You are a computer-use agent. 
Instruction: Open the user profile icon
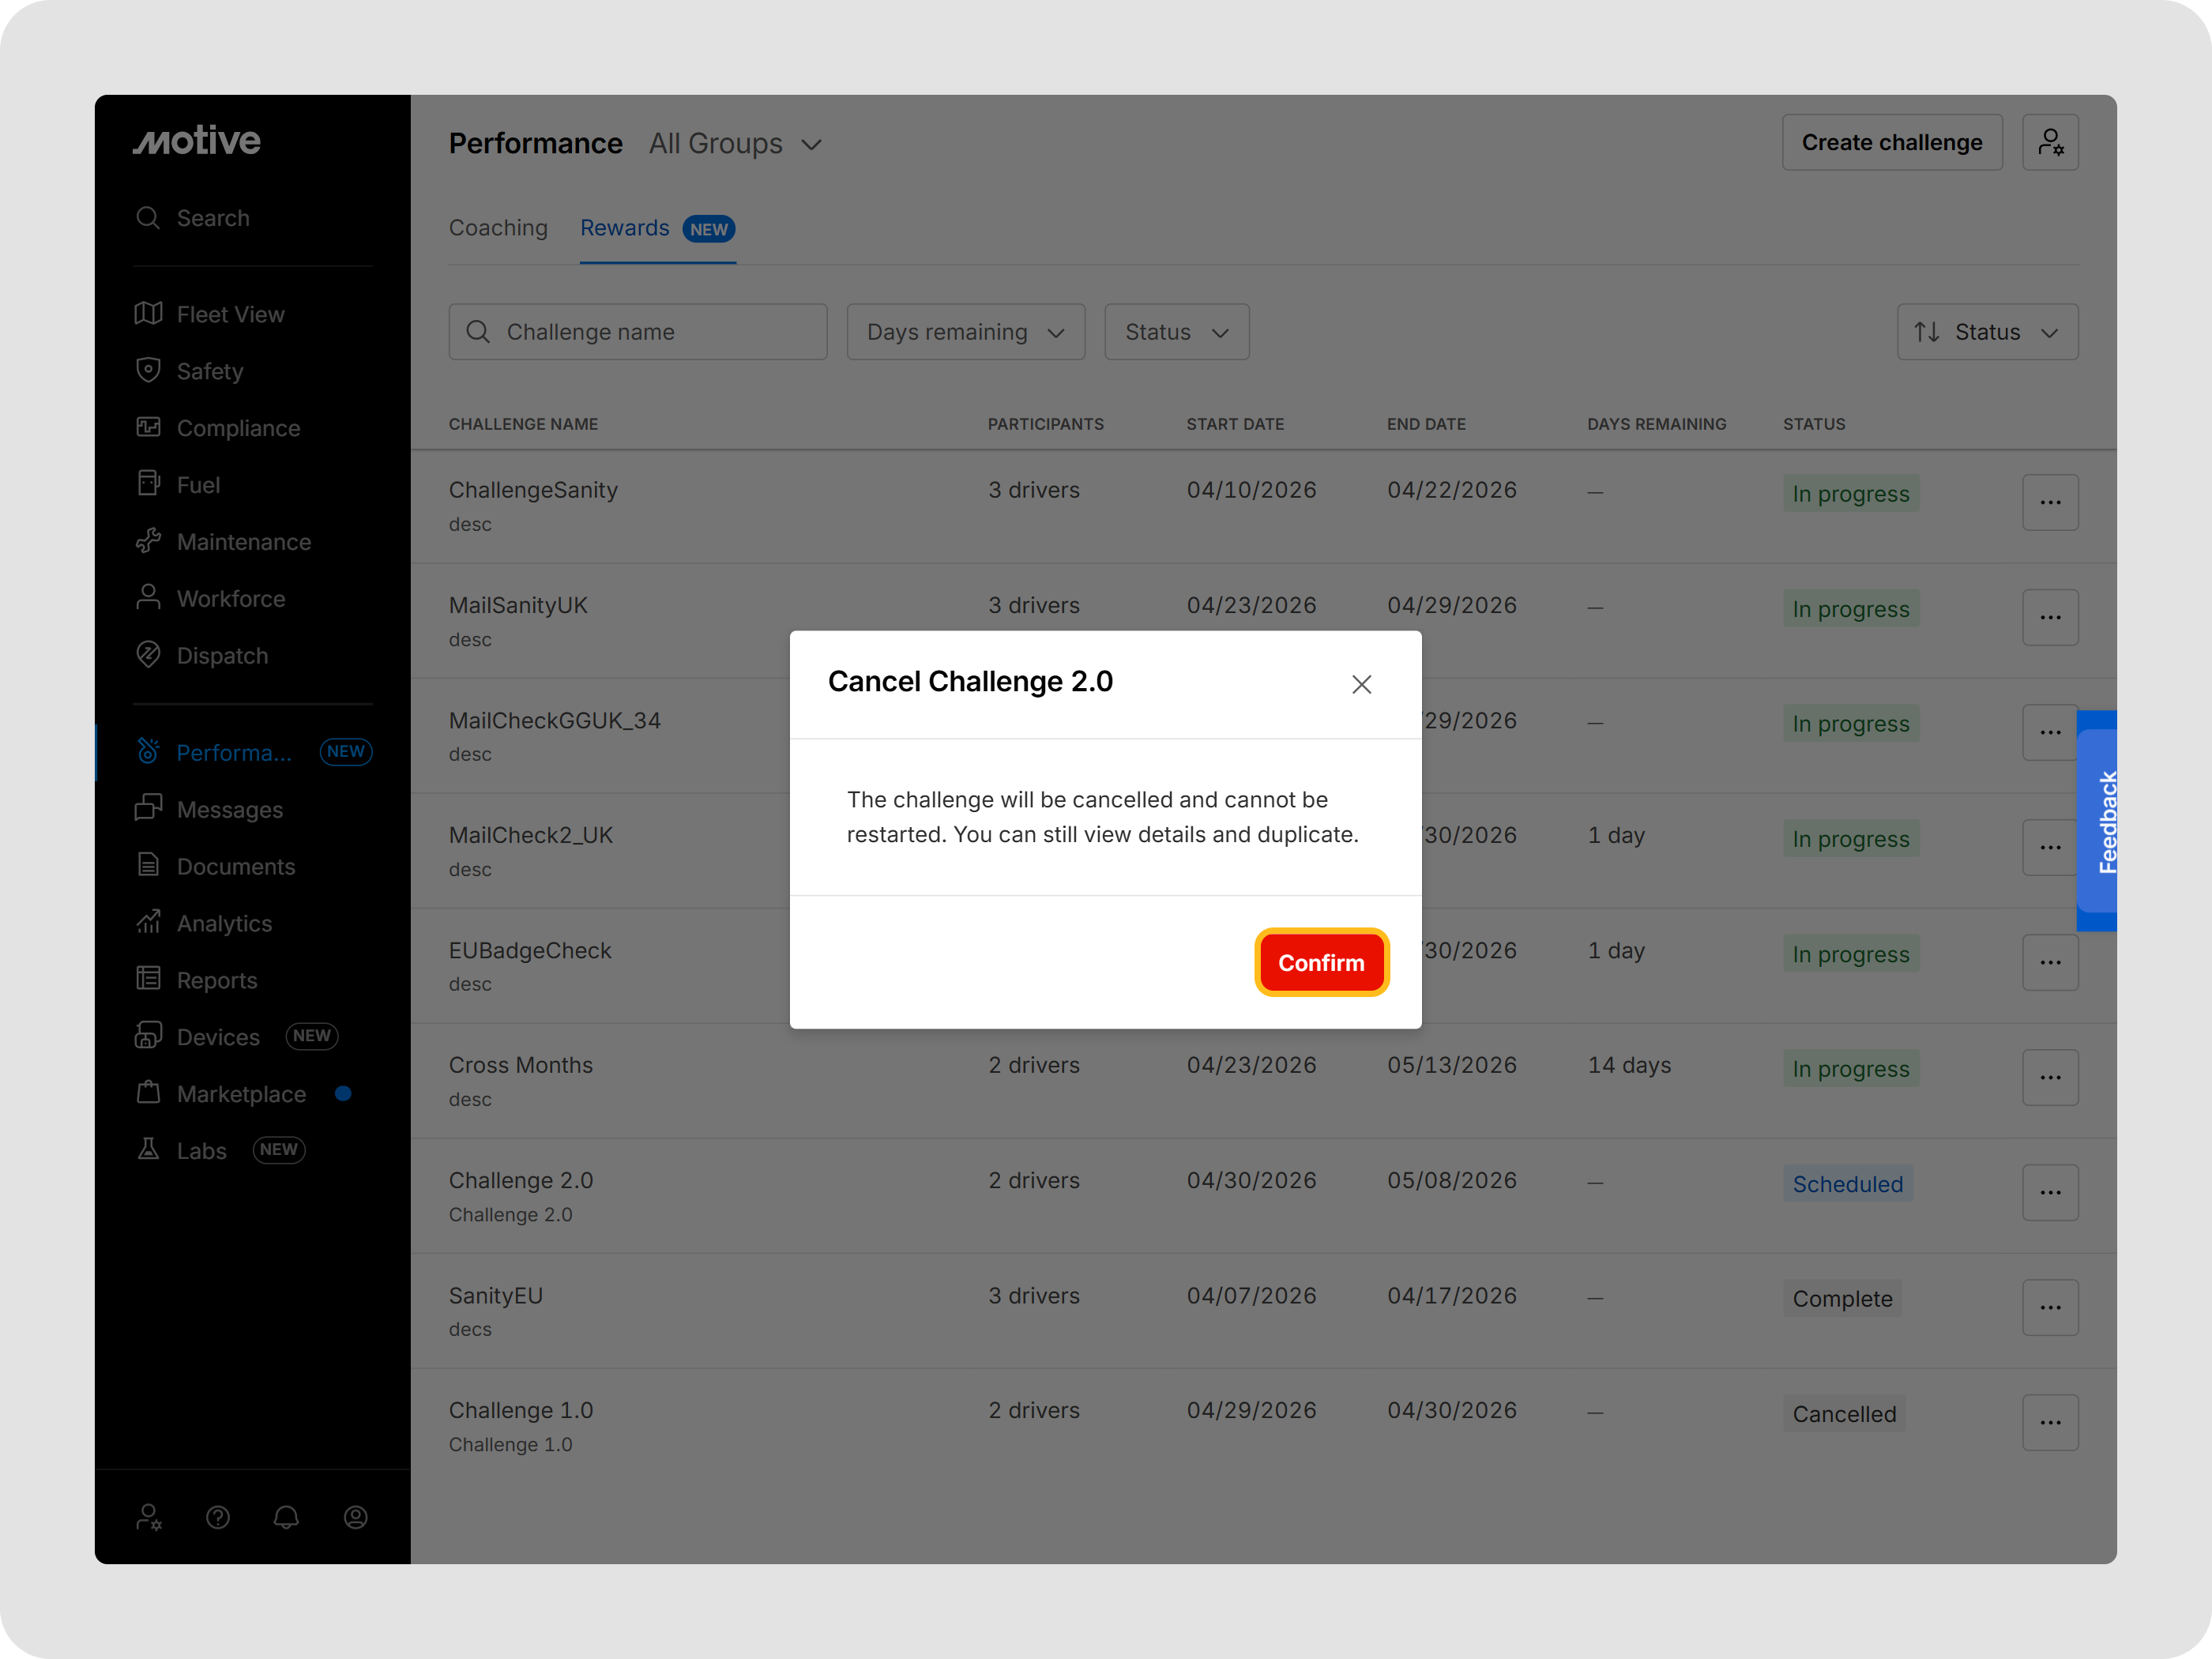(356, 1518)
